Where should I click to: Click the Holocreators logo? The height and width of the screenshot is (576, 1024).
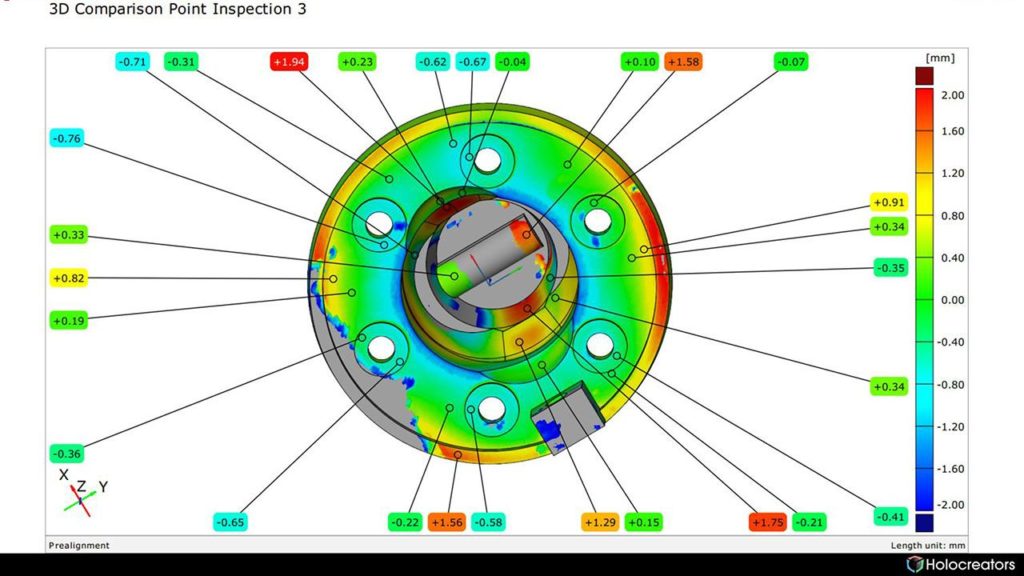[961, 565]
